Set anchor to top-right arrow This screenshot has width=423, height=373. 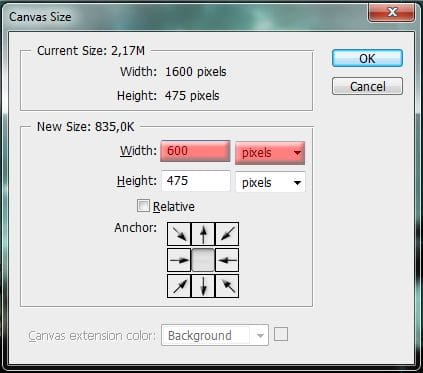(227, 234)
